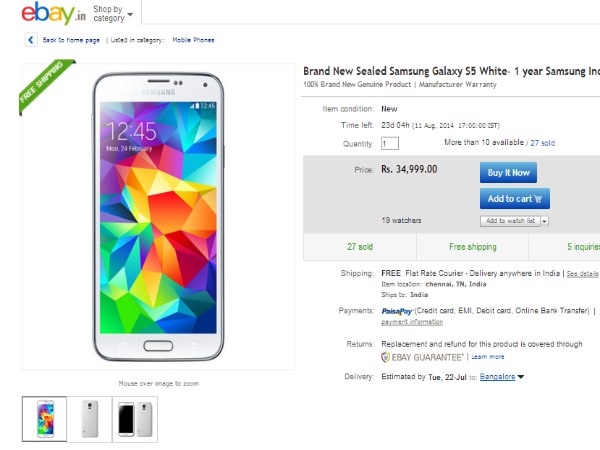Select the front view phone thumbnail
The width and height of the screenshot is (600, 450).
click(44, 418)
